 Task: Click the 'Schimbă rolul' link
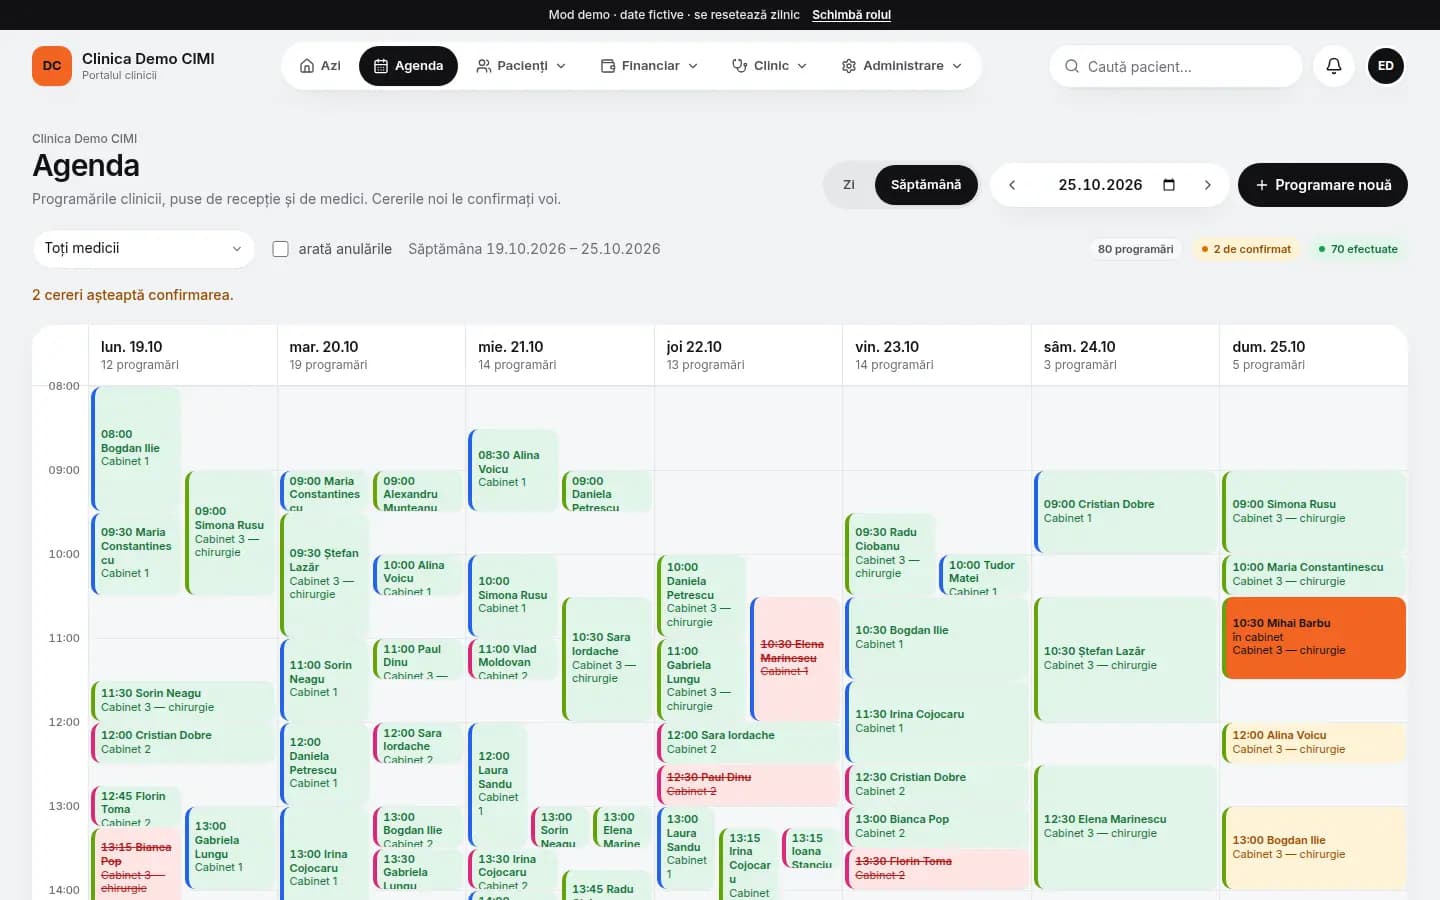pos(851,15)
